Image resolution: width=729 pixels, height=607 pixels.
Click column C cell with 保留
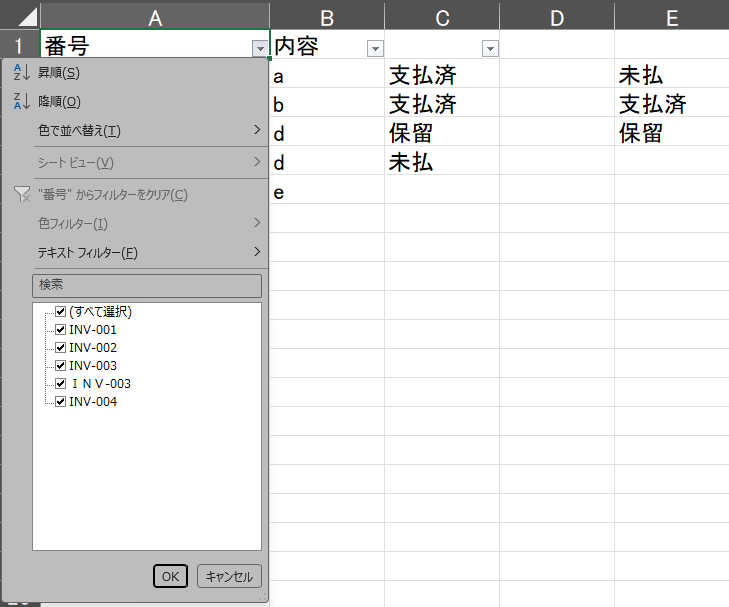coord(442,132)
